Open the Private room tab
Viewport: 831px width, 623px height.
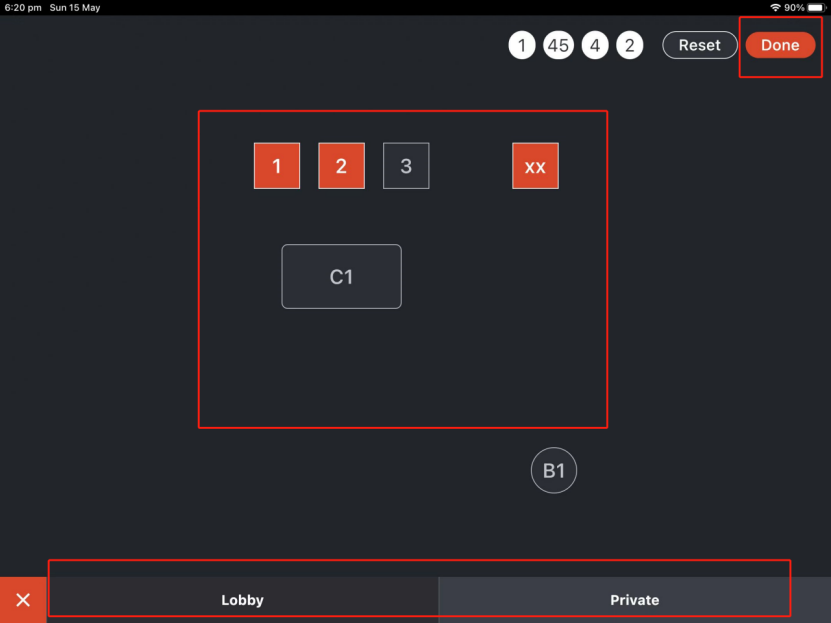[x=634, y=600]
